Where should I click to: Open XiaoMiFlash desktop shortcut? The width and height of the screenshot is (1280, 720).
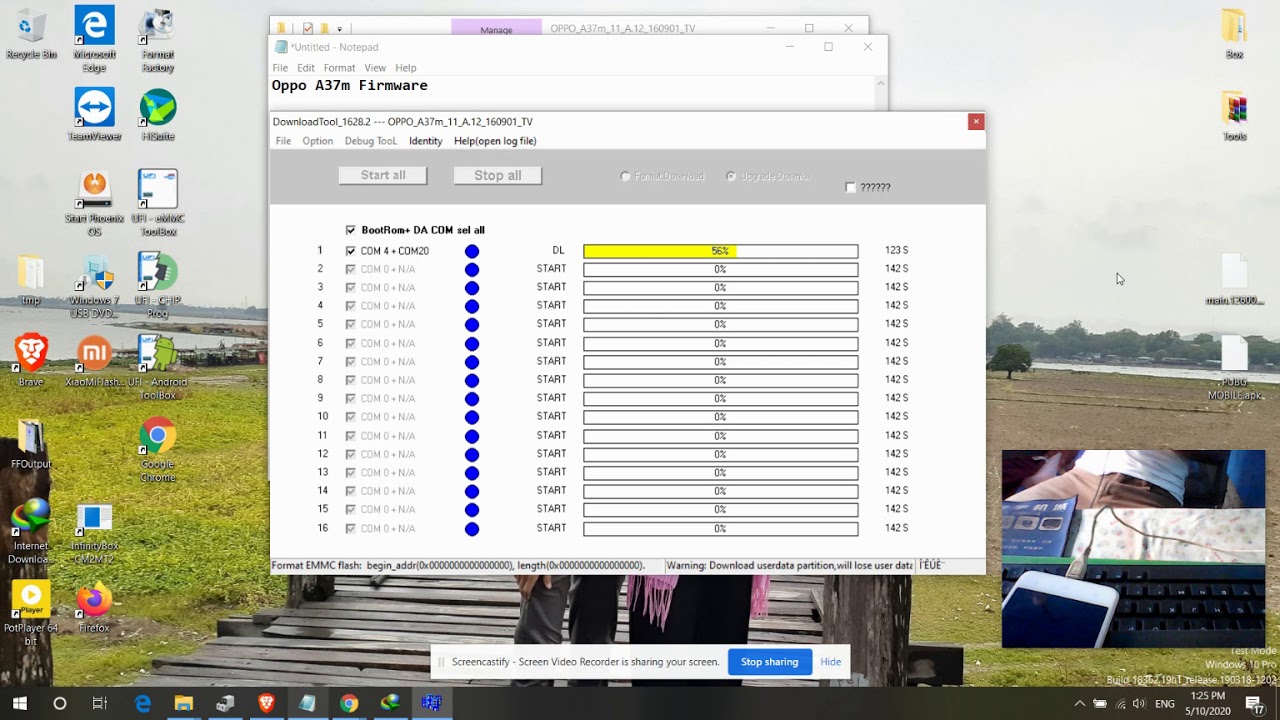(x=94, y=360)
